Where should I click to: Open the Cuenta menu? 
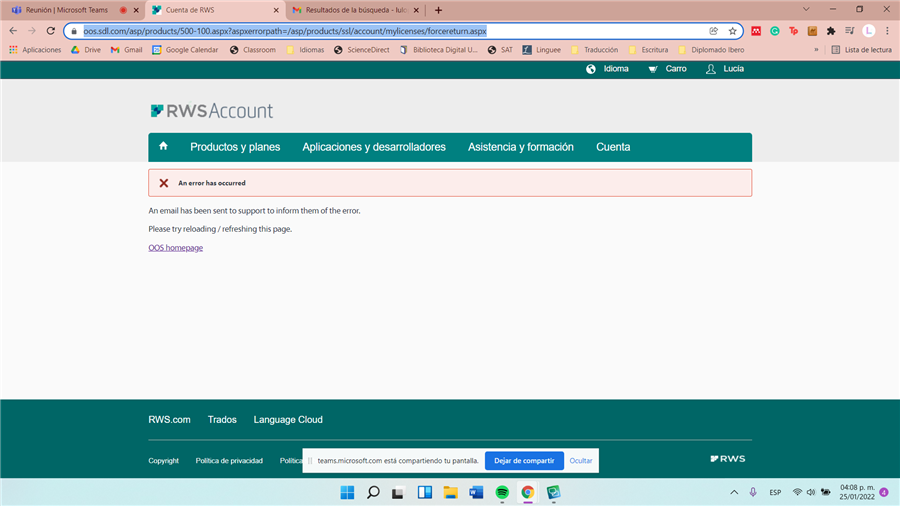pyautogui.click(x=613, y=147)
